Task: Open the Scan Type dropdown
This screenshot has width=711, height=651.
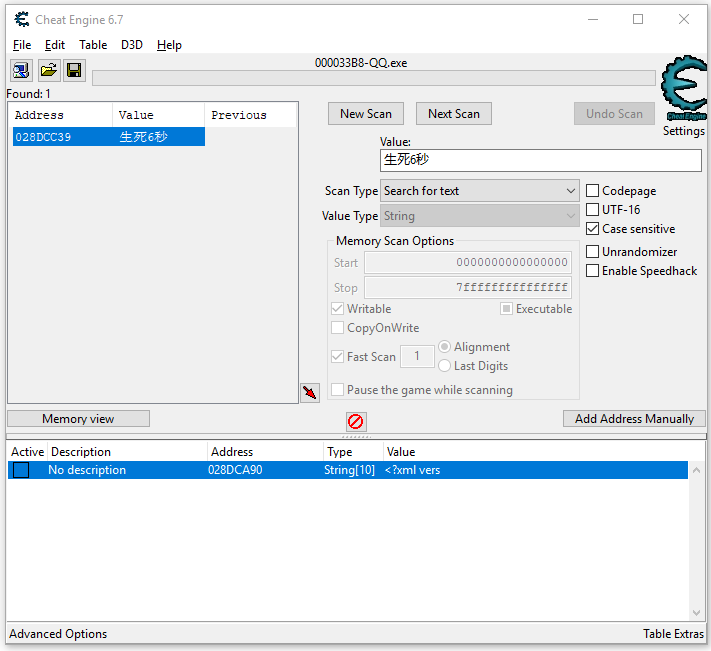Action: point(480,191)
